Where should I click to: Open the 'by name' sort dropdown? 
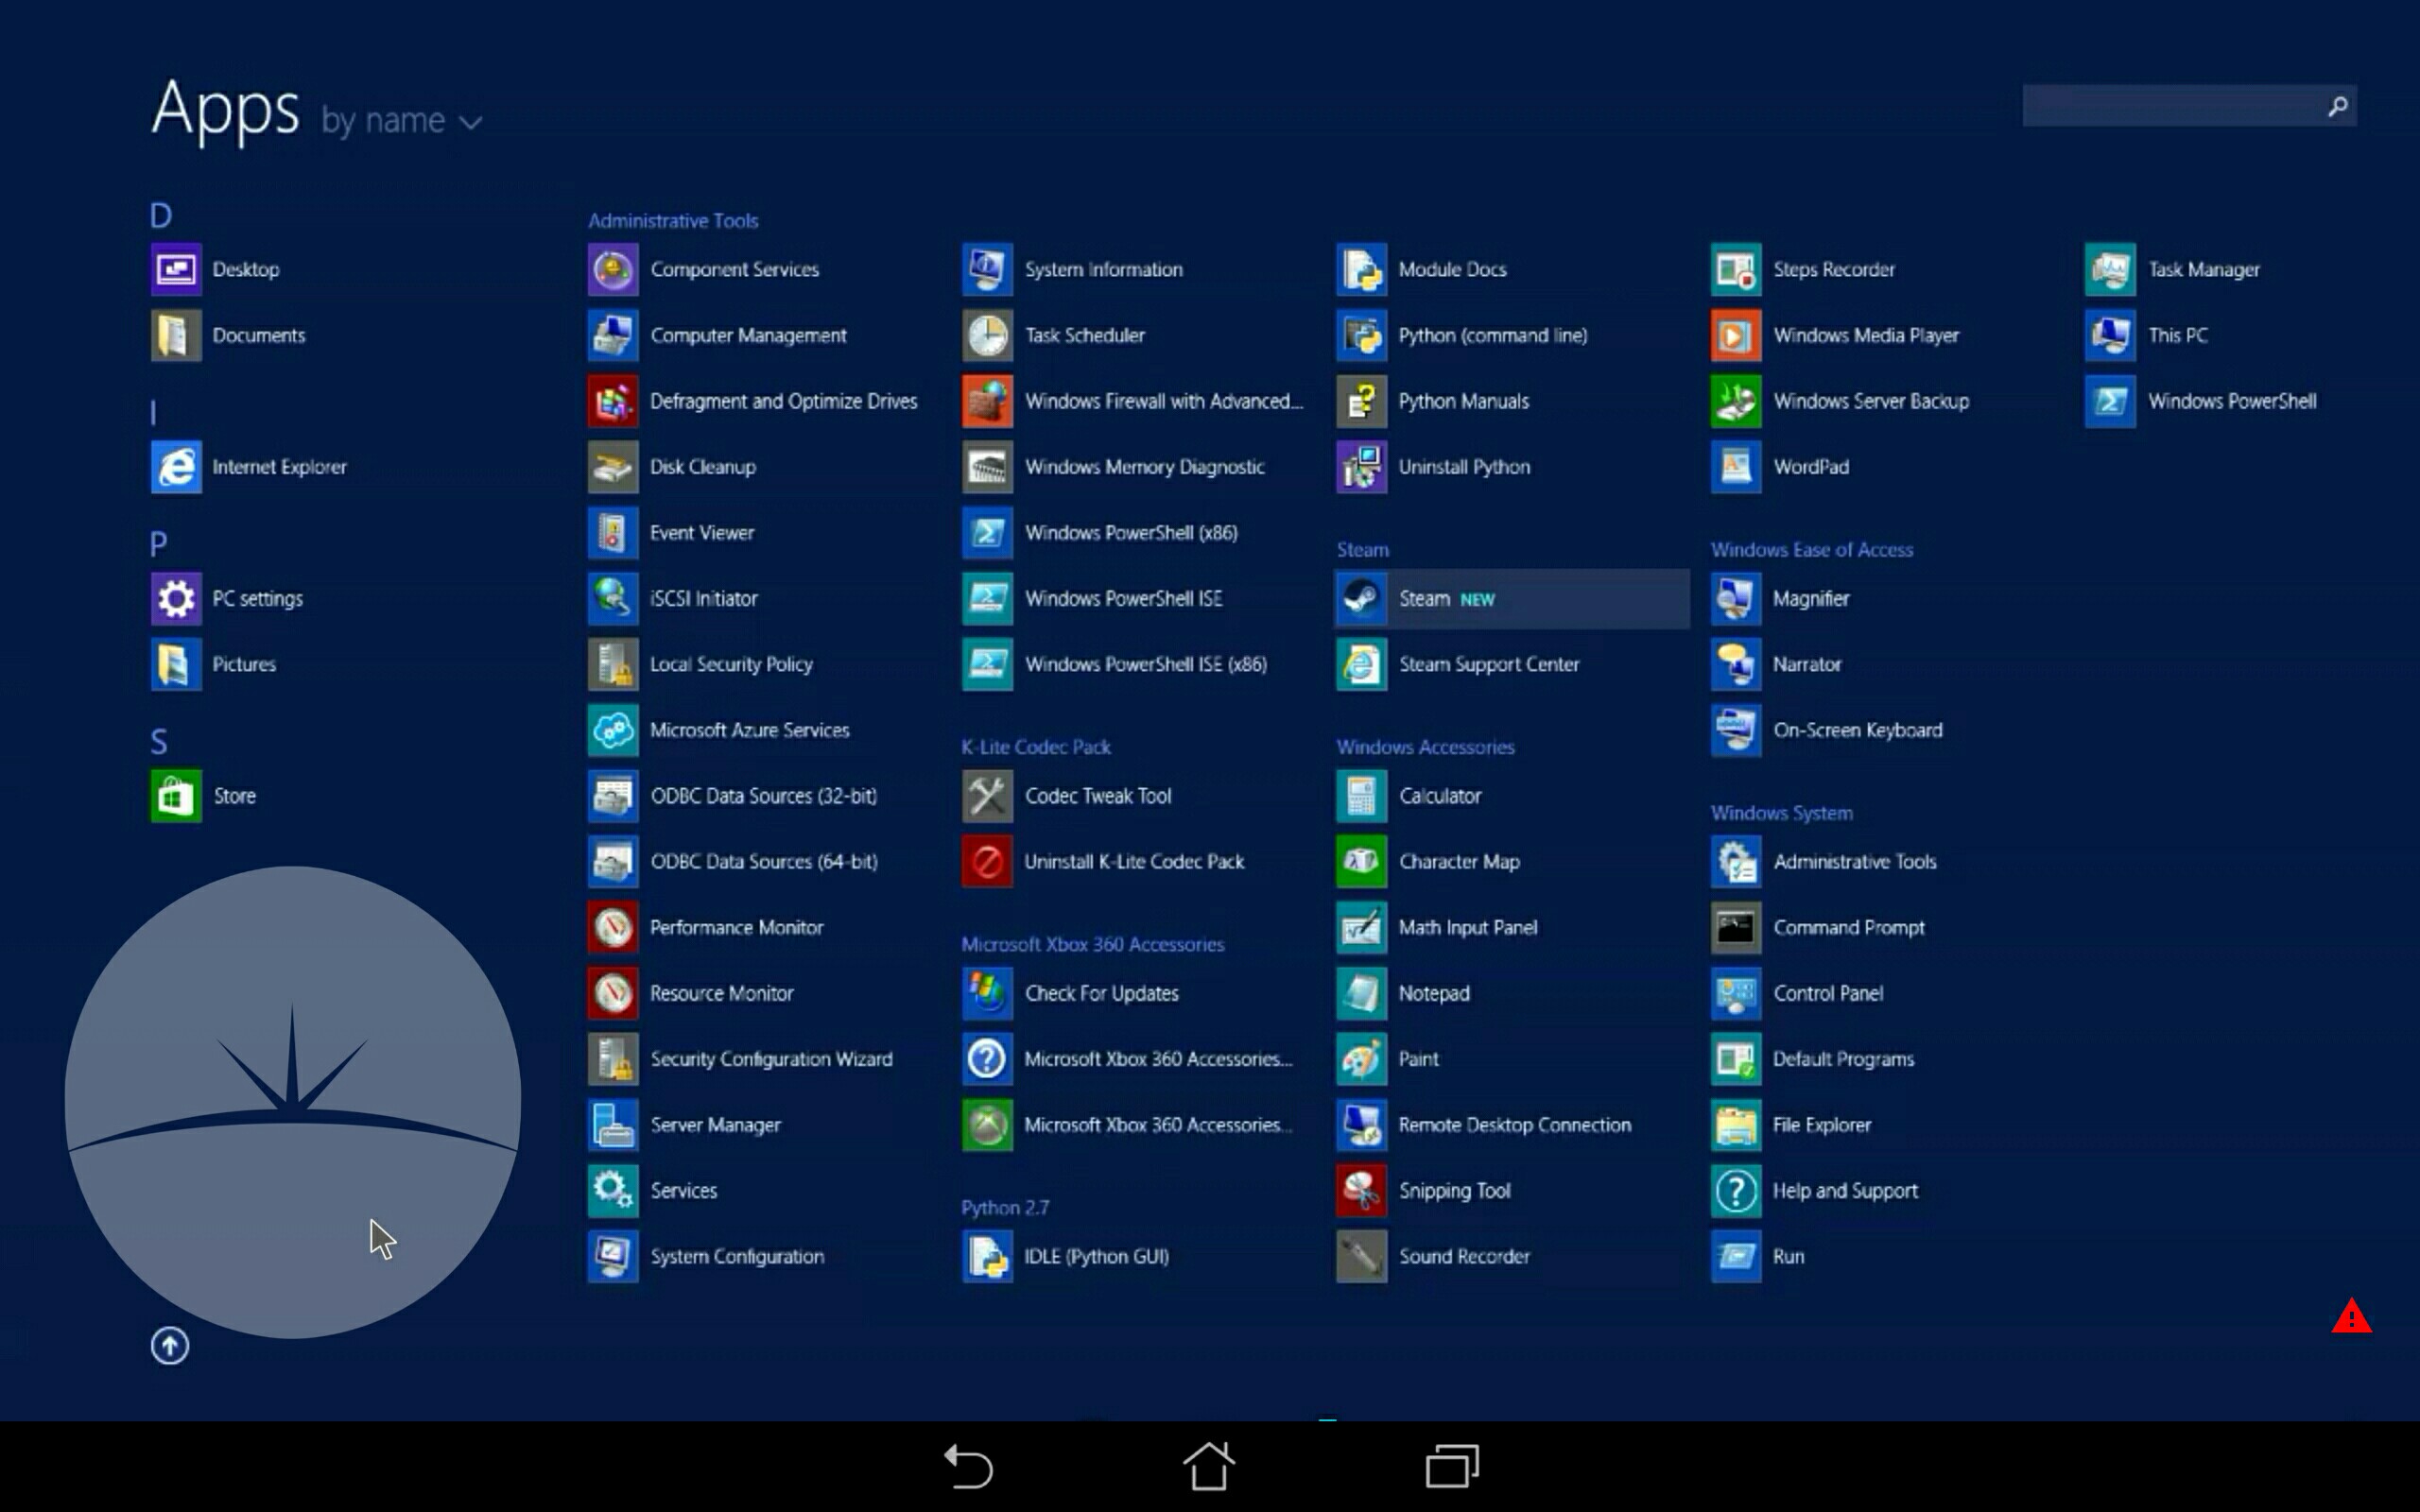pos(401,121)
